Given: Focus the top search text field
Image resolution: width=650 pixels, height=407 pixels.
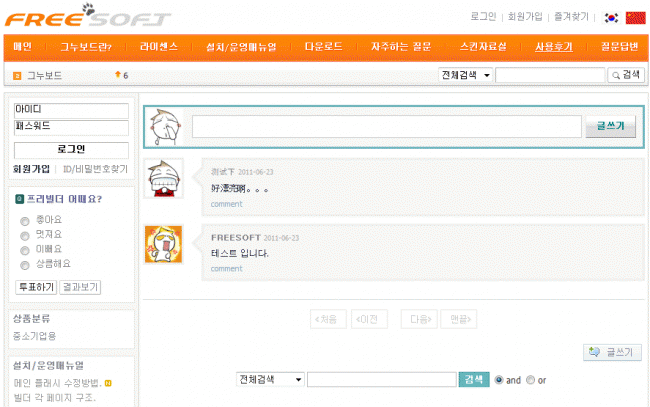Looking at the screenshot, I should point(550,75).
